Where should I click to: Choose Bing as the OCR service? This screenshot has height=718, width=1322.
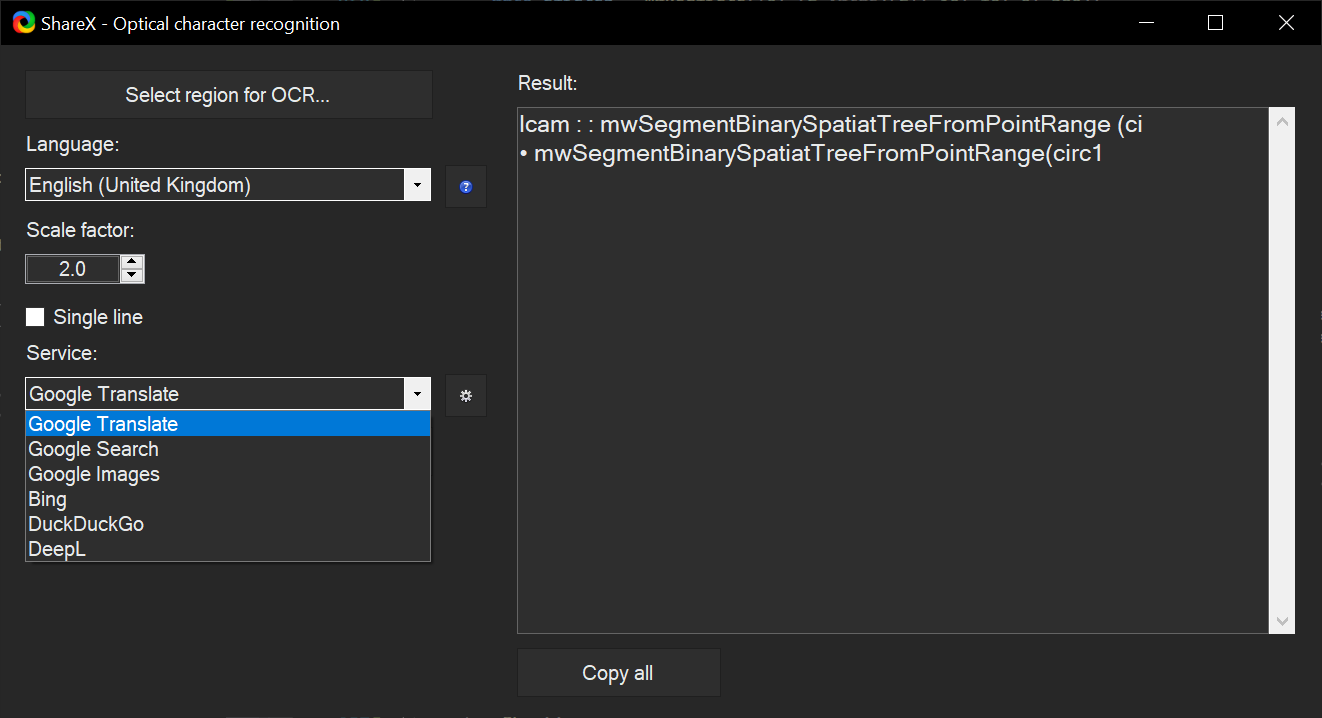(x=47, y=498)
